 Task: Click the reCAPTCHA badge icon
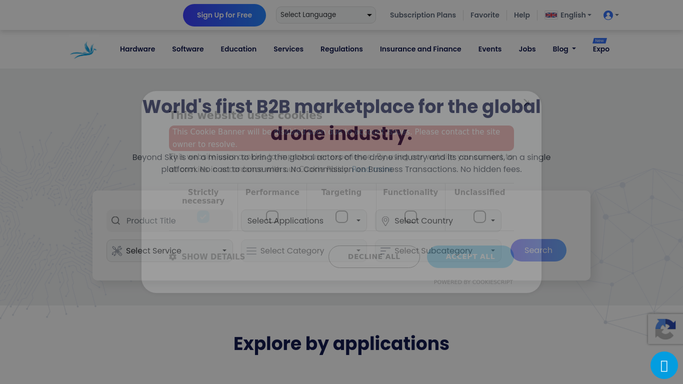665,329
